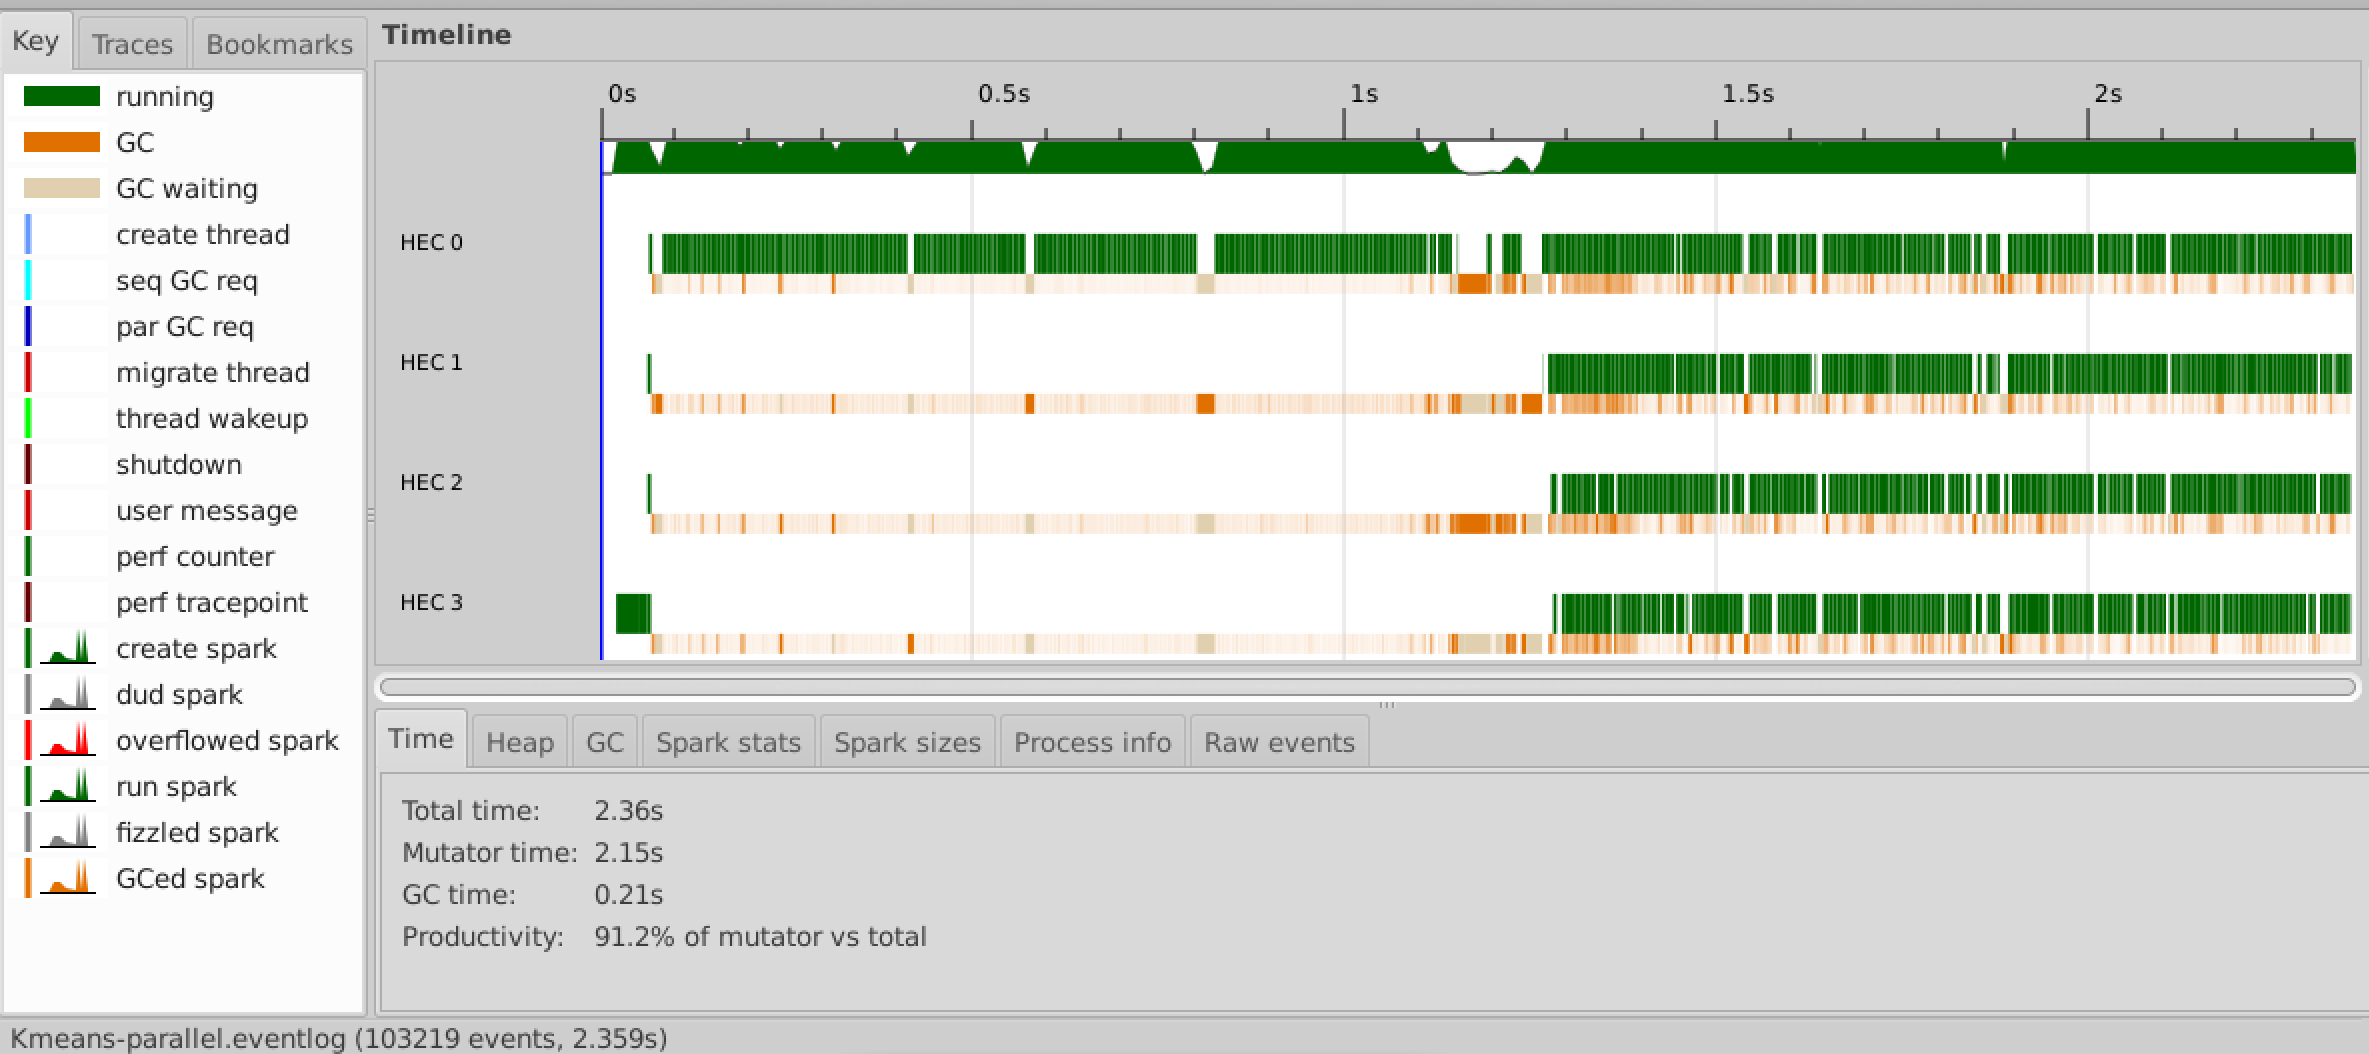
Task: Click the timeline horizontal scrollbar
Action: tap(1367, 687)
